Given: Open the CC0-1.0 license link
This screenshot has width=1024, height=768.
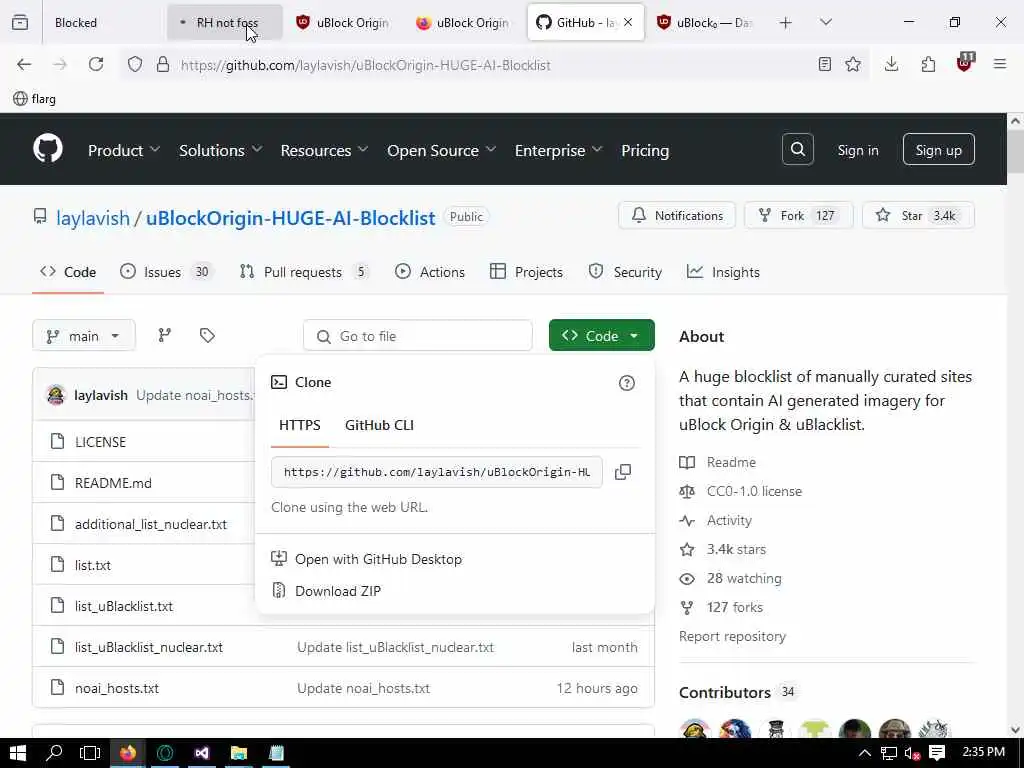Looking at the screenshot, I should (754, 491).
